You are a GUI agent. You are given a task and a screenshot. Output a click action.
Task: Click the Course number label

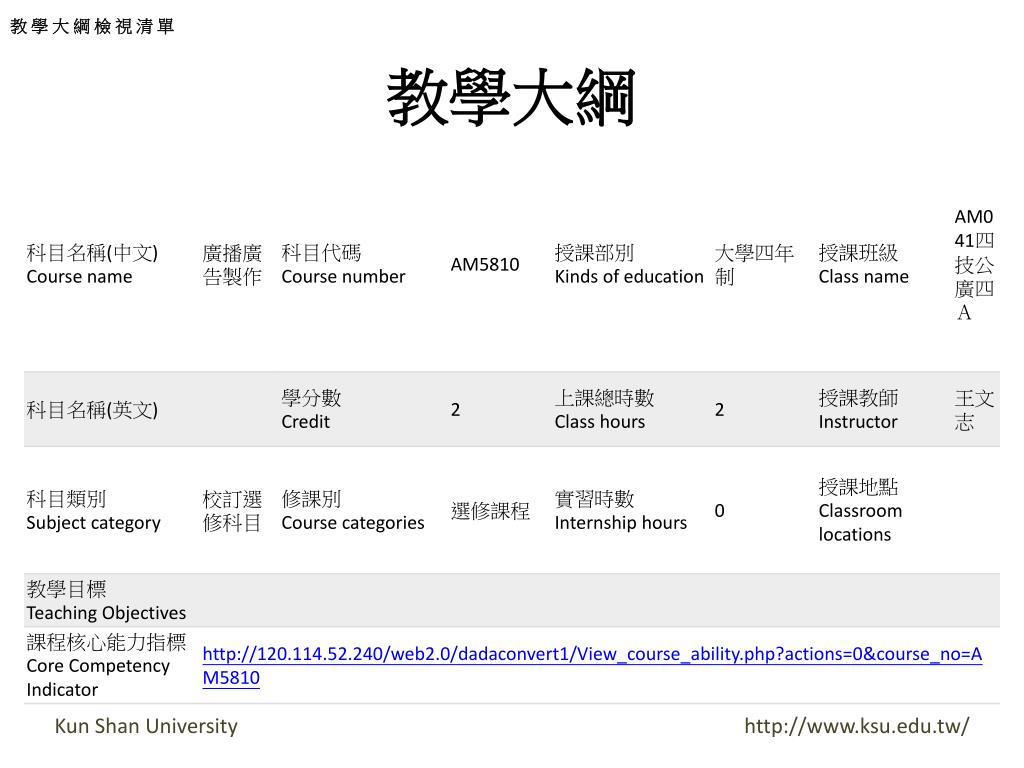point(344,264)
